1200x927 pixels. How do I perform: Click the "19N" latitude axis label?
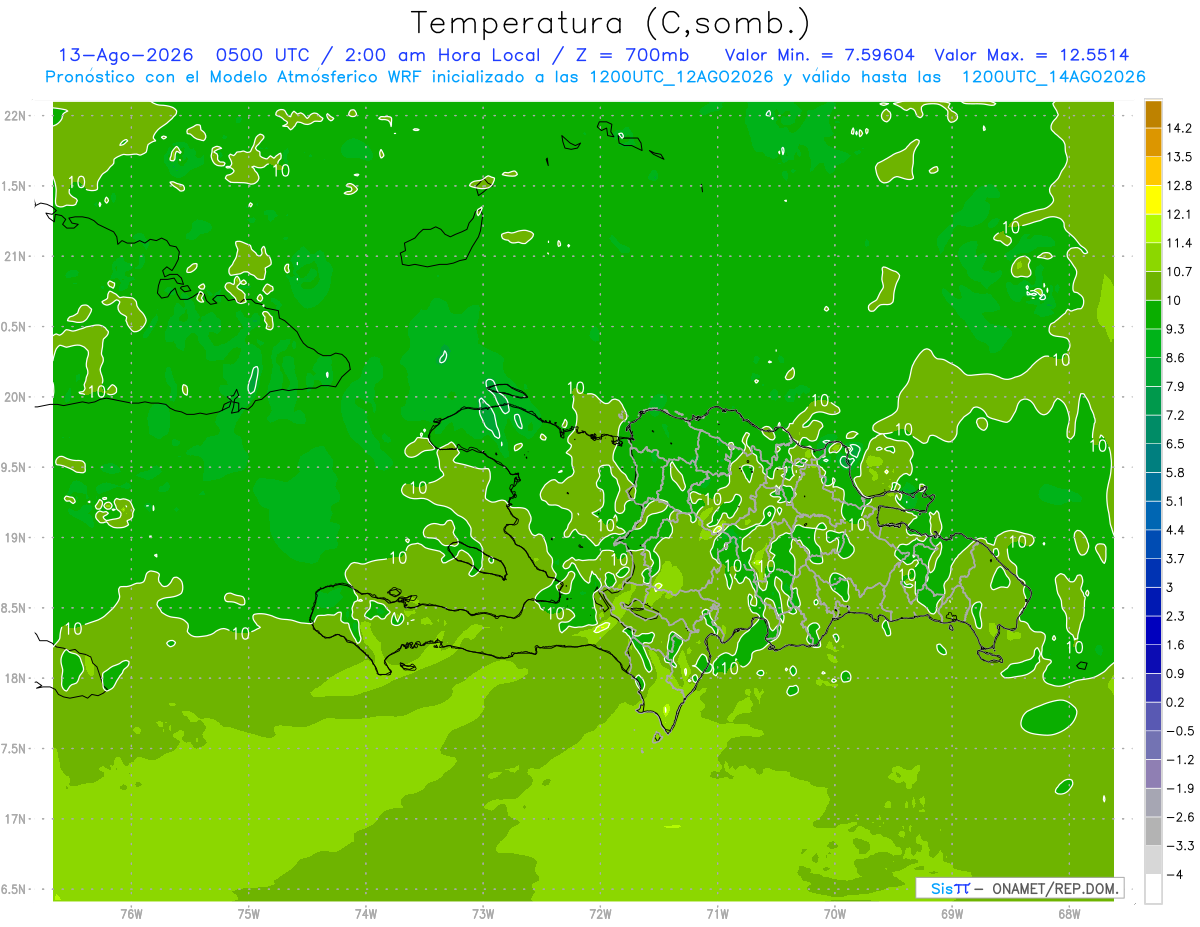pyautogui.click(x=15, y=537)
